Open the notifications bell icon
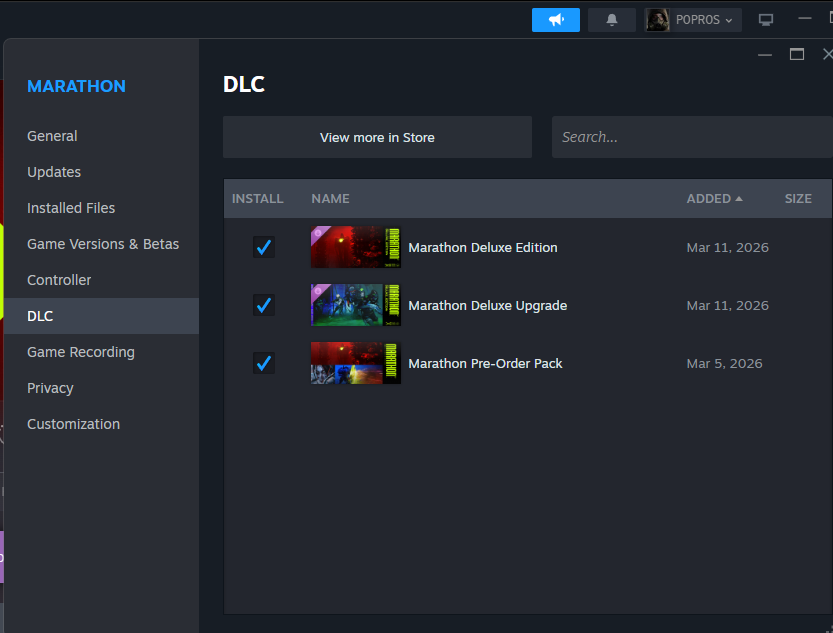This screenshot has width=833, height=633. click(611, 20)
